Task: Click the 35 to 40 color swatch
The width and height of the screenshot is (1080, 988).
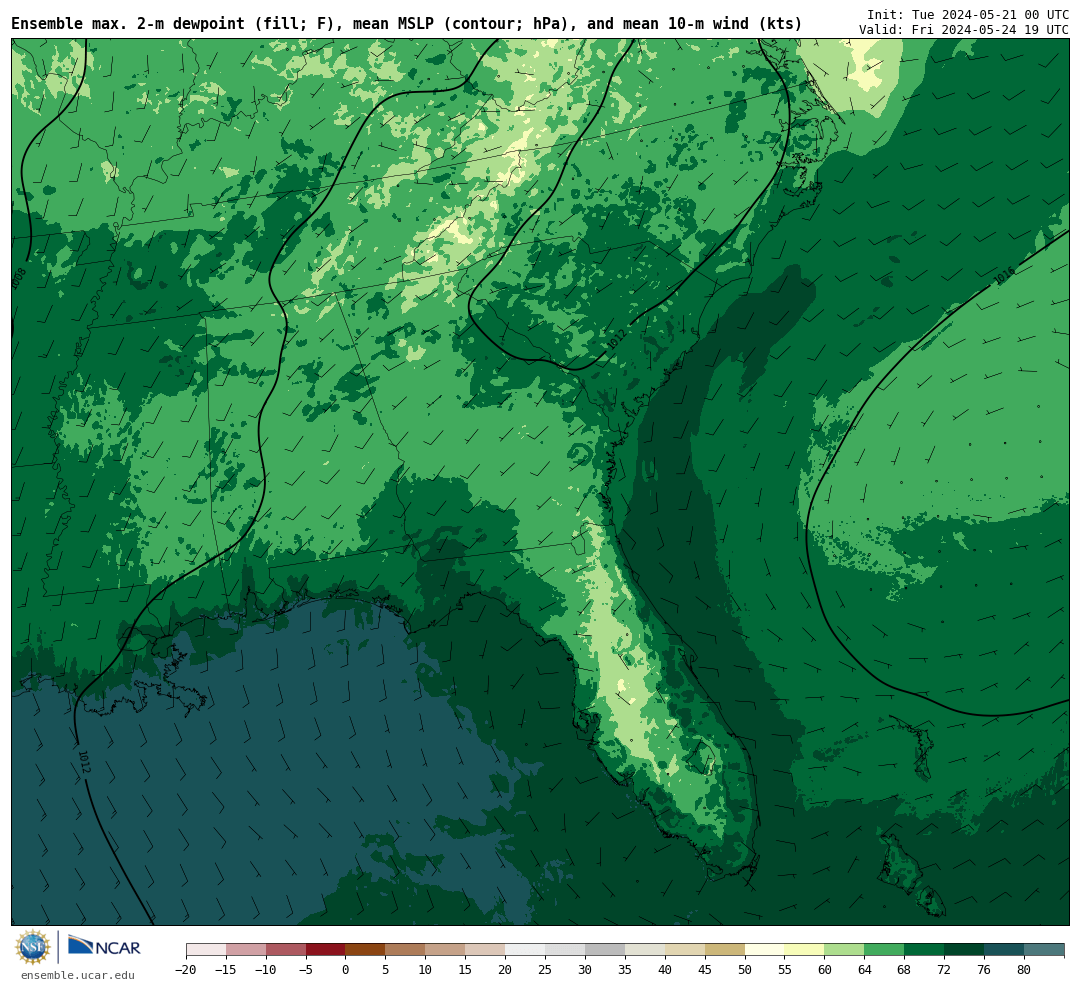Action: 645,949
